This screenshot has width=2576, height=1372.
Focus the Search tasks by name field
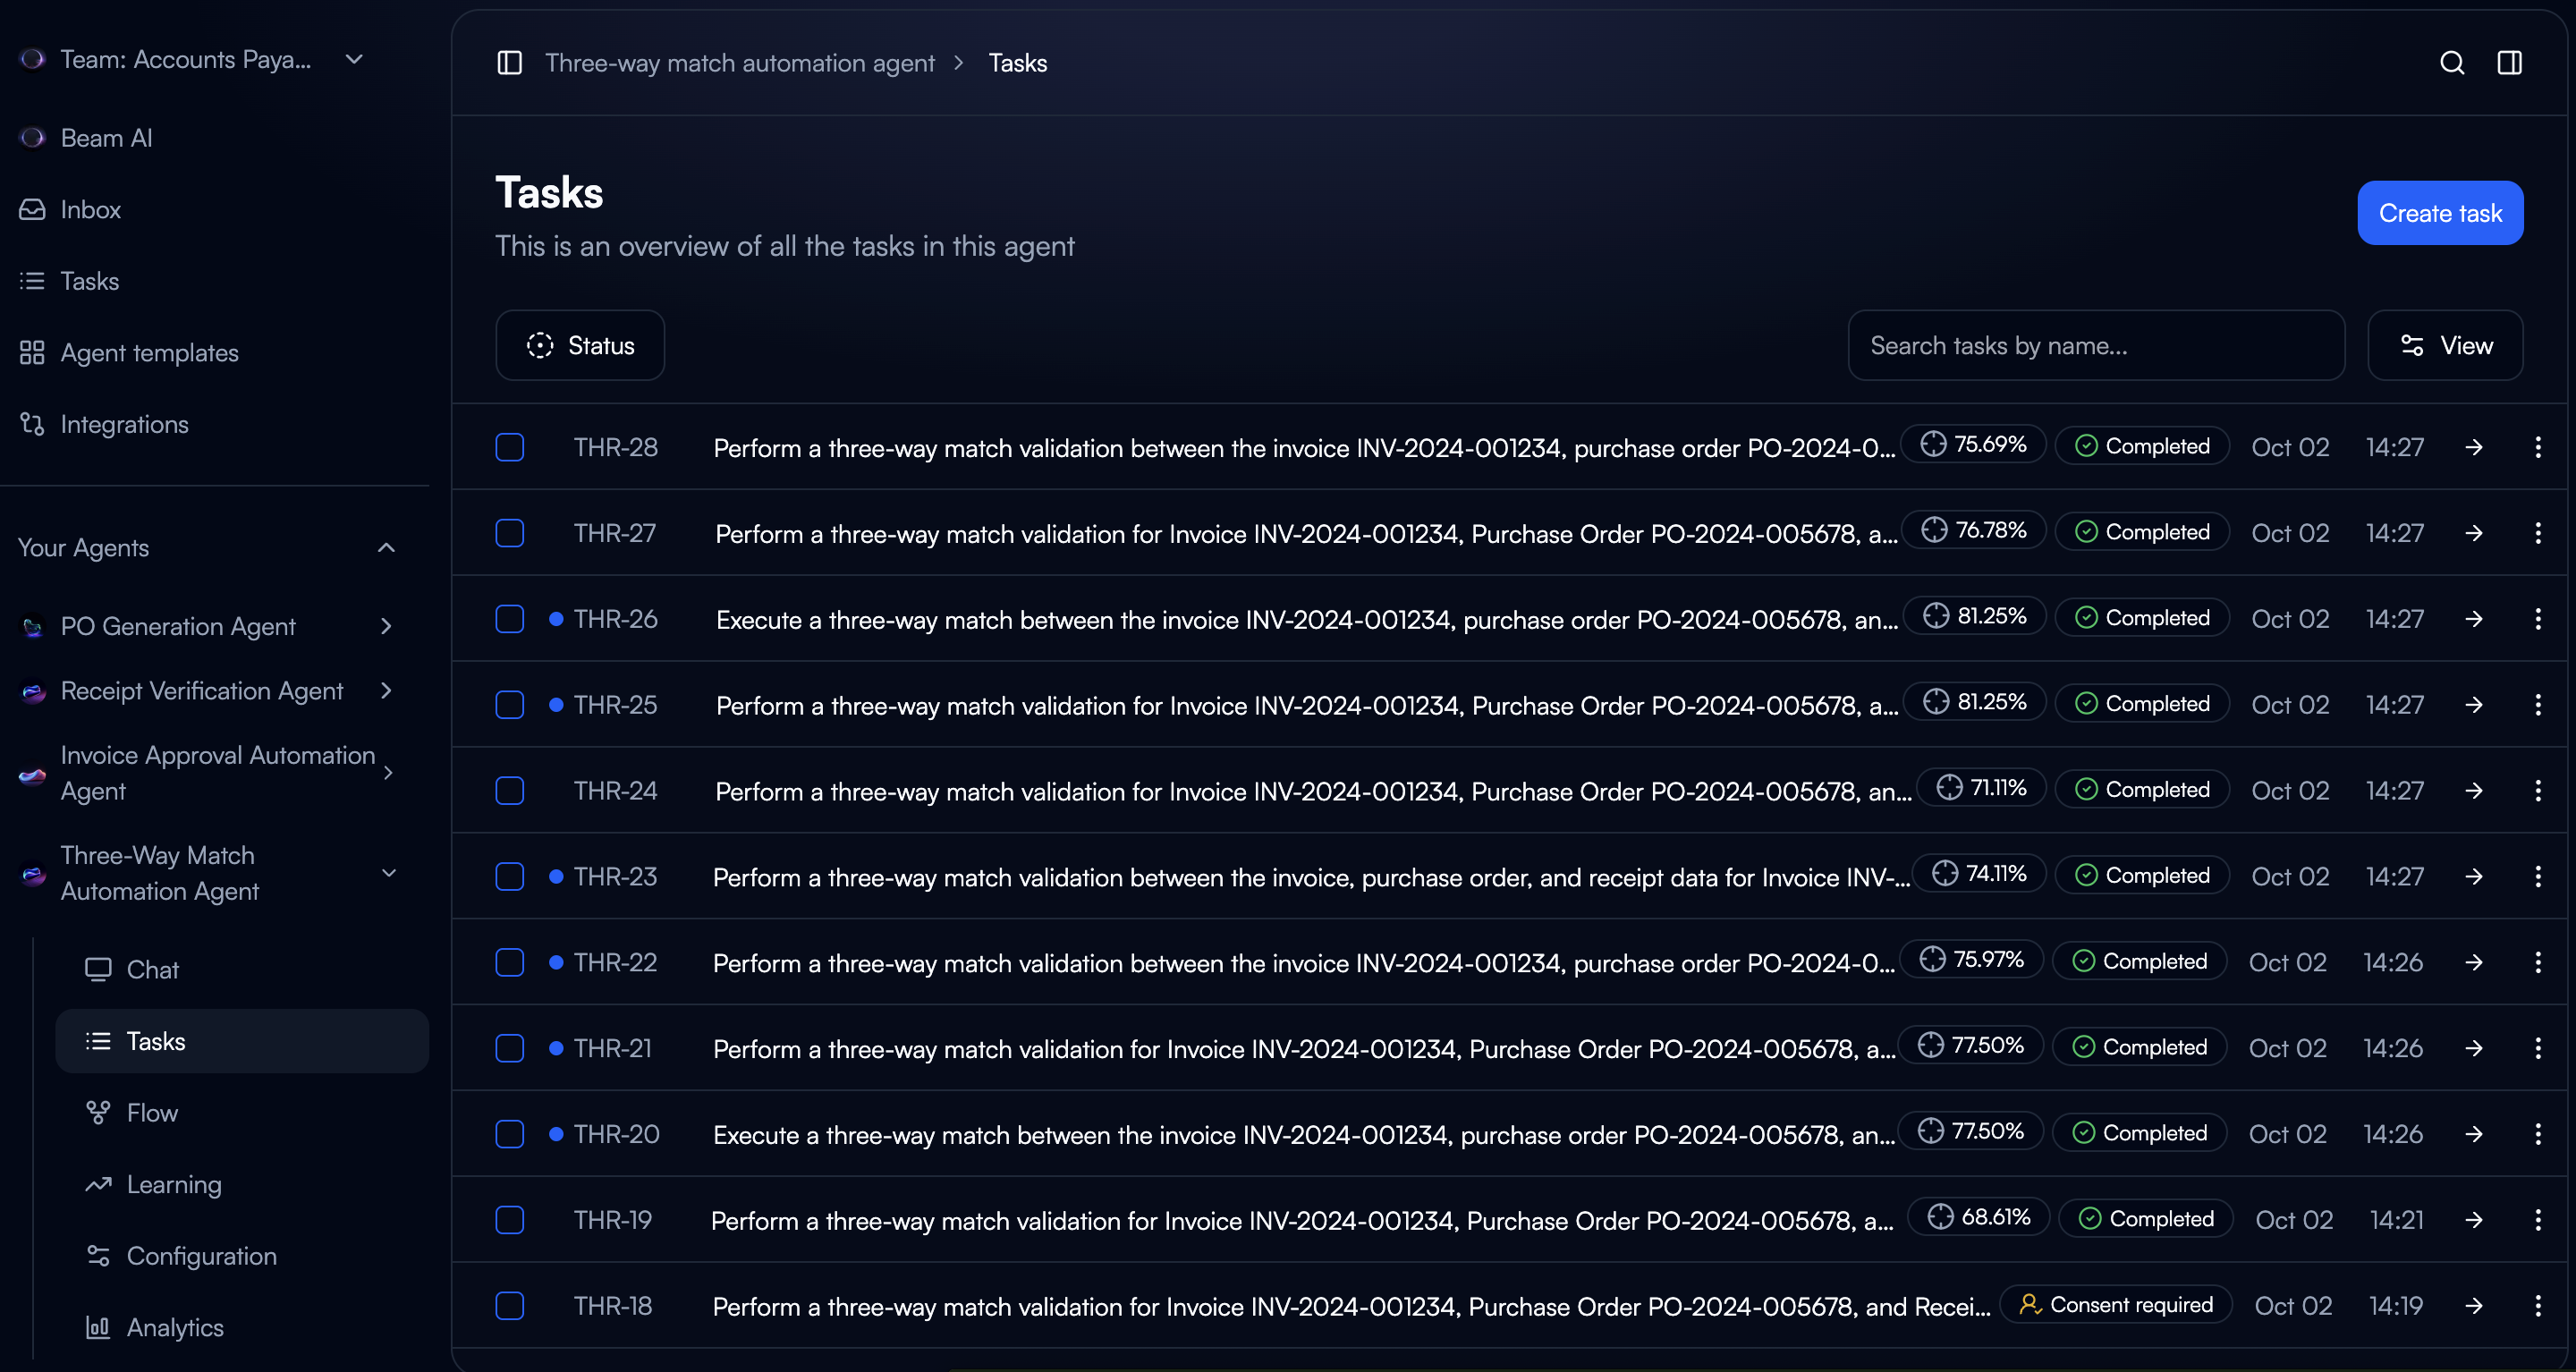click(x=2095, y=346)
